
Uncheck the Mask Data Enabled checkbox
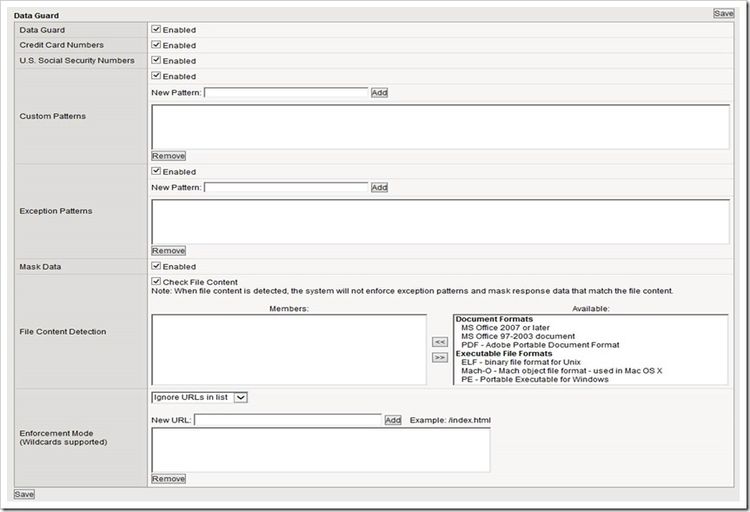[x=156, y=266]
